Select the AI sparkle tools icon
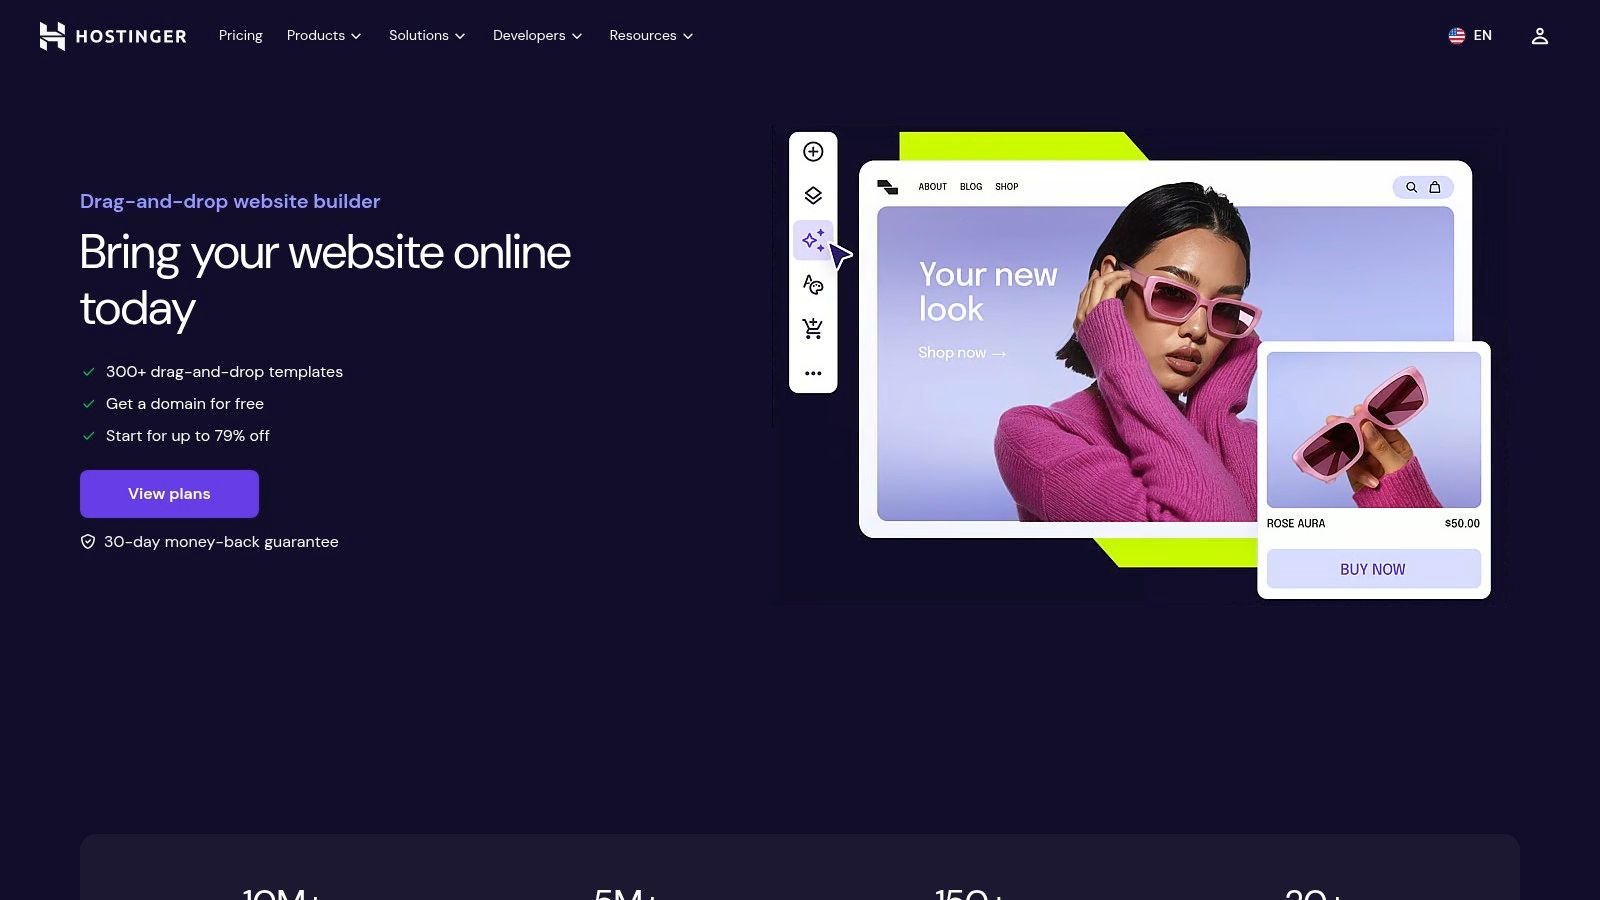Screen dimensions: 1600x900 (813, 240)
